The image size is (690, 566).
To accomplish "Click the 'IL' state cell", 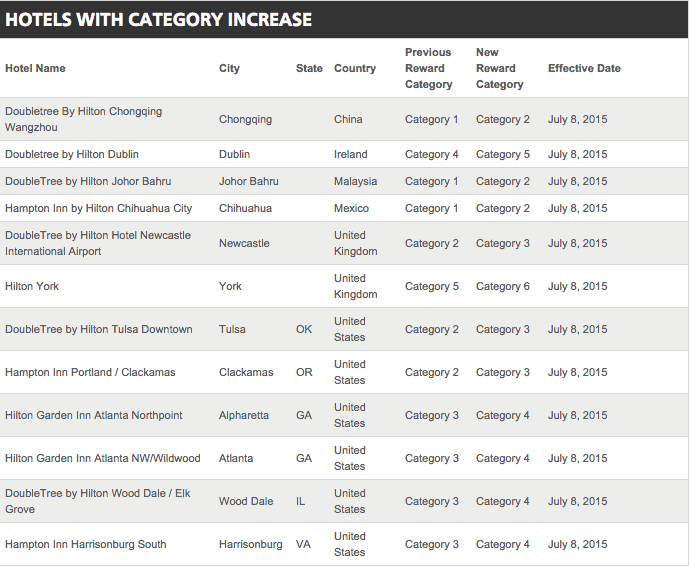I will pyautogui.click(x=300, y=501).
